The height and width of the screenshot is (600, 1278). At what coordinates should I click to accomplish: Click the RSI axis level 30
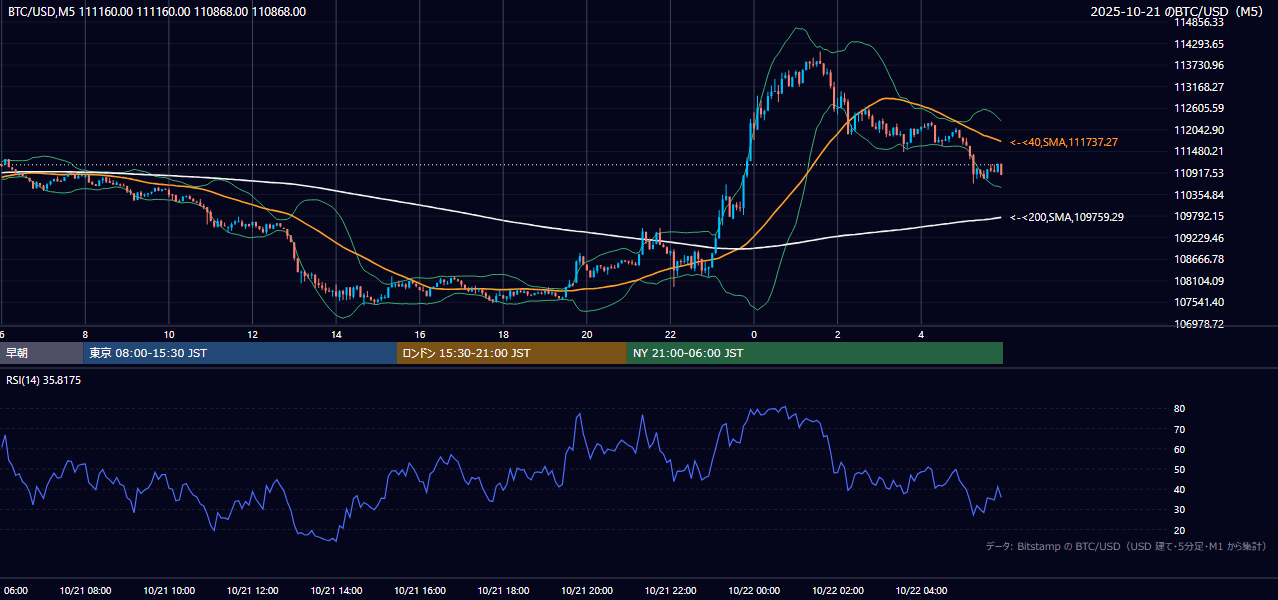(x=1180, y=510)
